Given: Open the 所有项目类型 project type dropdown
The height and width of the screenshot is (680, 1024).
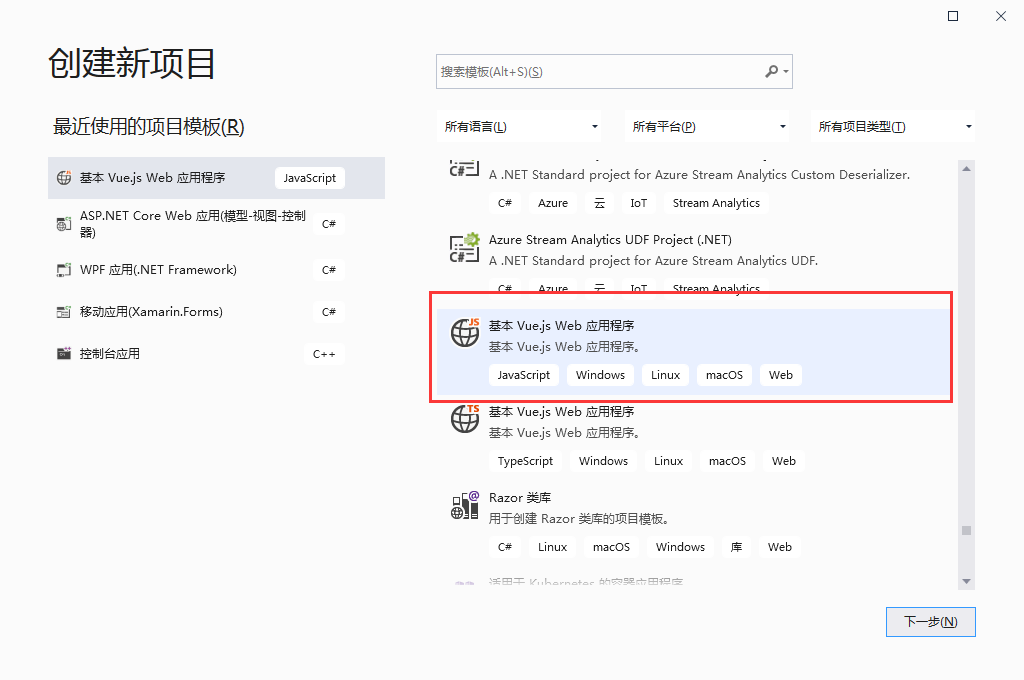Looking at the screenshot, I should (x=893, y=127).
